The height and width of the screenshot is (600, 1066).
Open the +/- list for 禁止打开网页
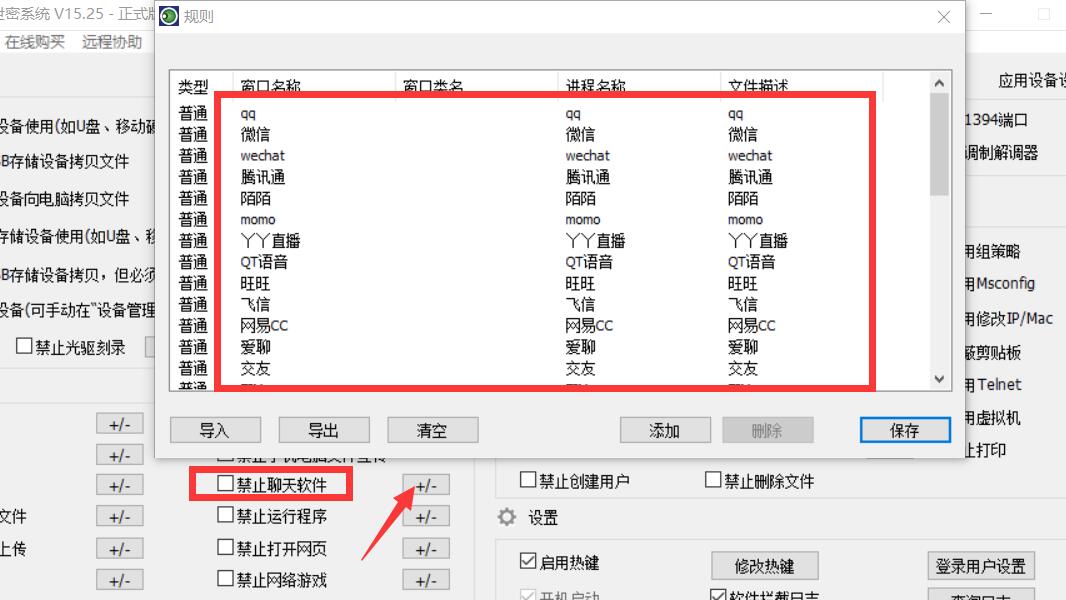(426, 549)
